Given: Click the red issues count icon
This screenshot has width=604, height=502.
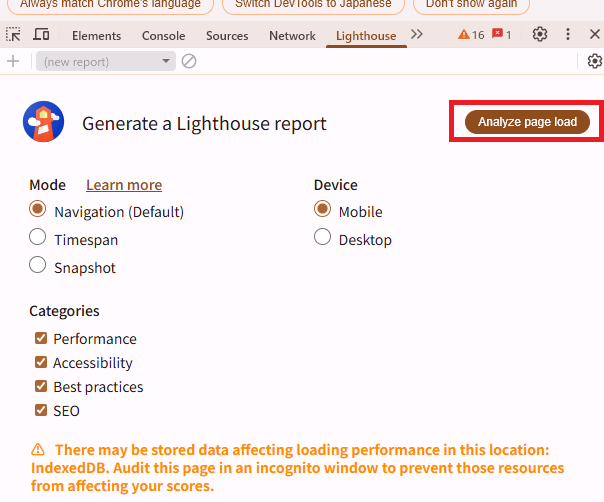Looking at the screenshot, I should click(497, 35).
